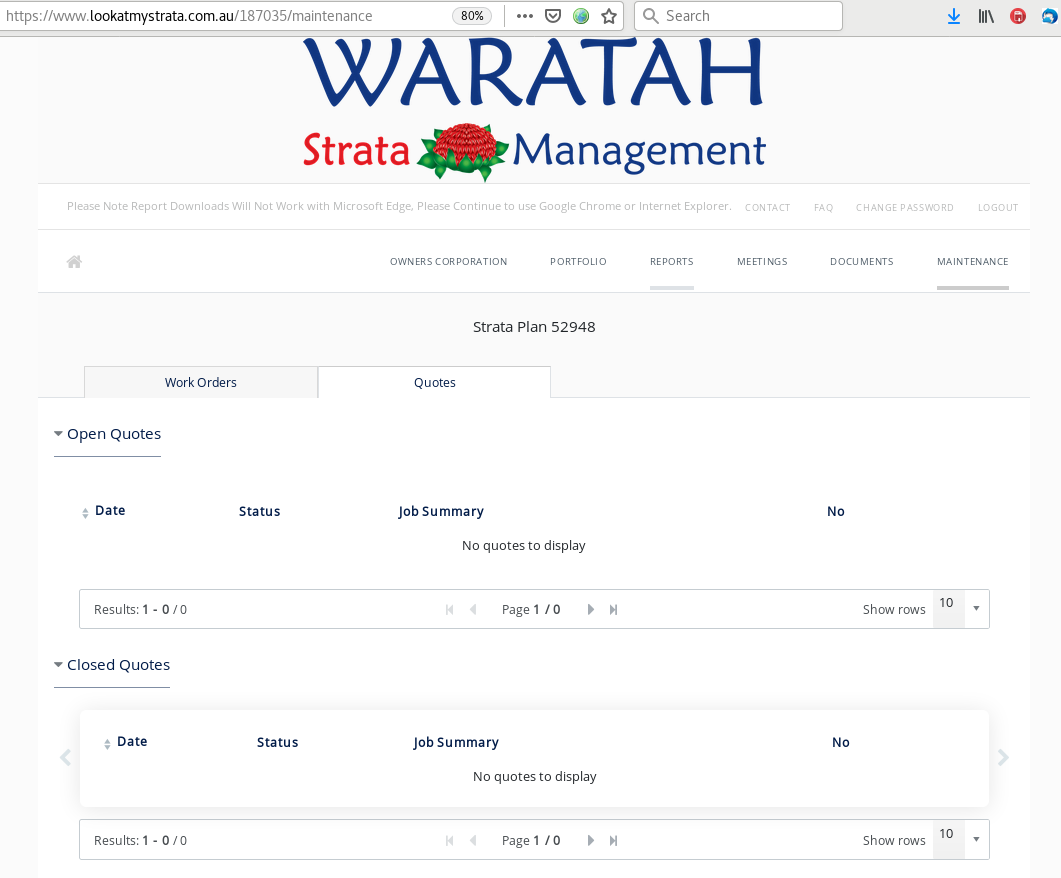This screenshot has height=878, width=1061.
Task: Click the Status header in Open Quotes
Action: (x=259, y=511)
